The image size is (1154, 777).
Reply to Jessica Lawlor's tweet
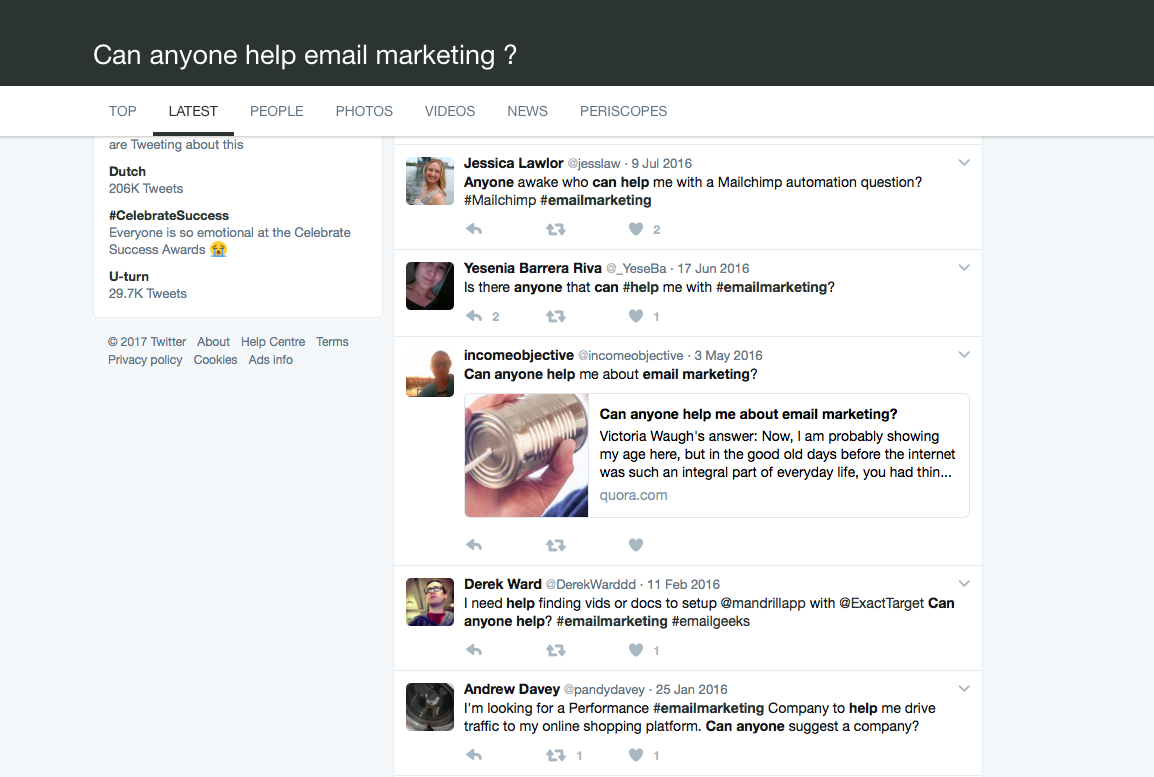coord(474,230)
